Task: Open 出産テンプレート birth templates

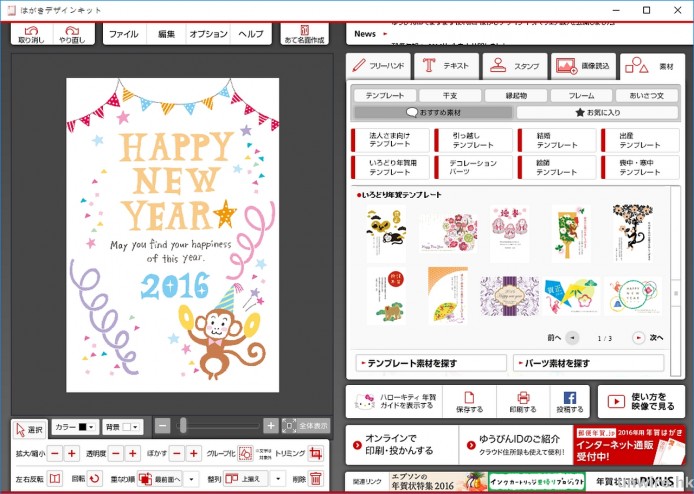Action: pyautogui.click(x=640, y=140)
